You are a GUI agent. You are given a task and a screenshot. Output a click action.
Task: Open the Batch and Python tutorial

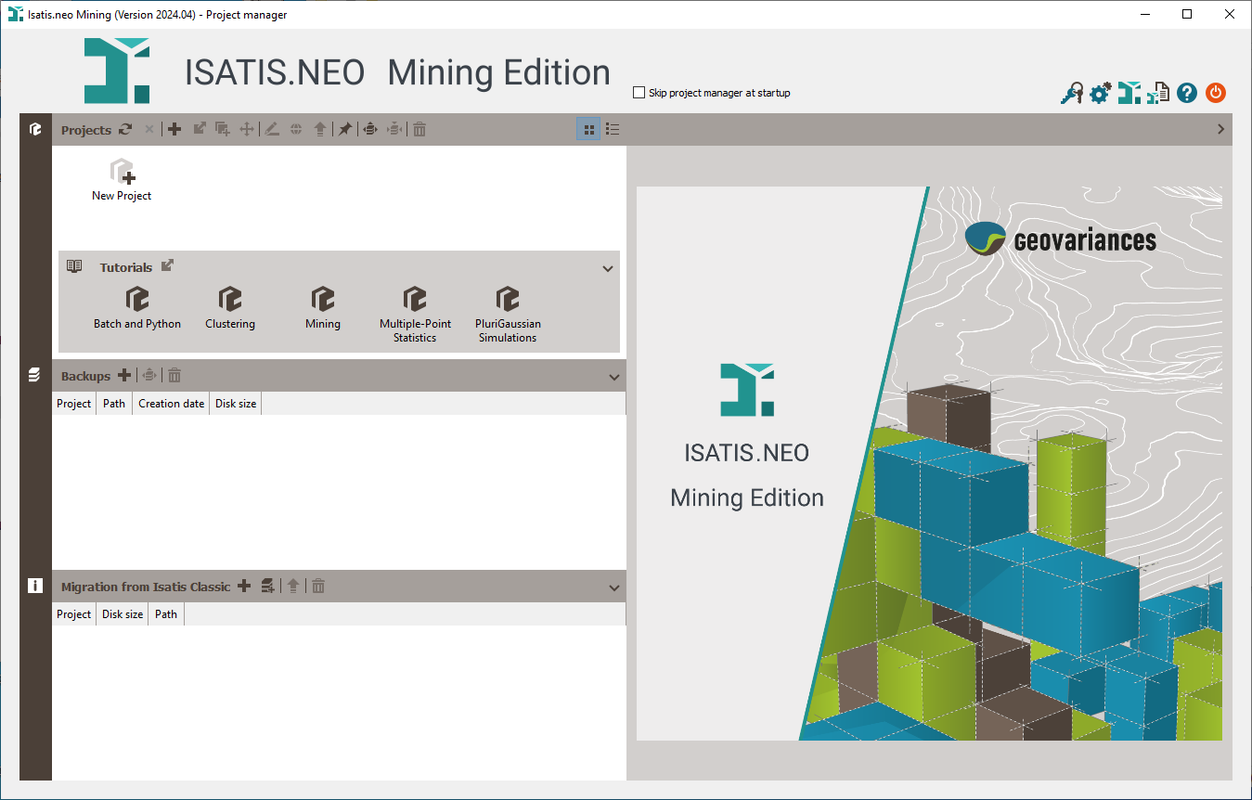coord(137,308)
